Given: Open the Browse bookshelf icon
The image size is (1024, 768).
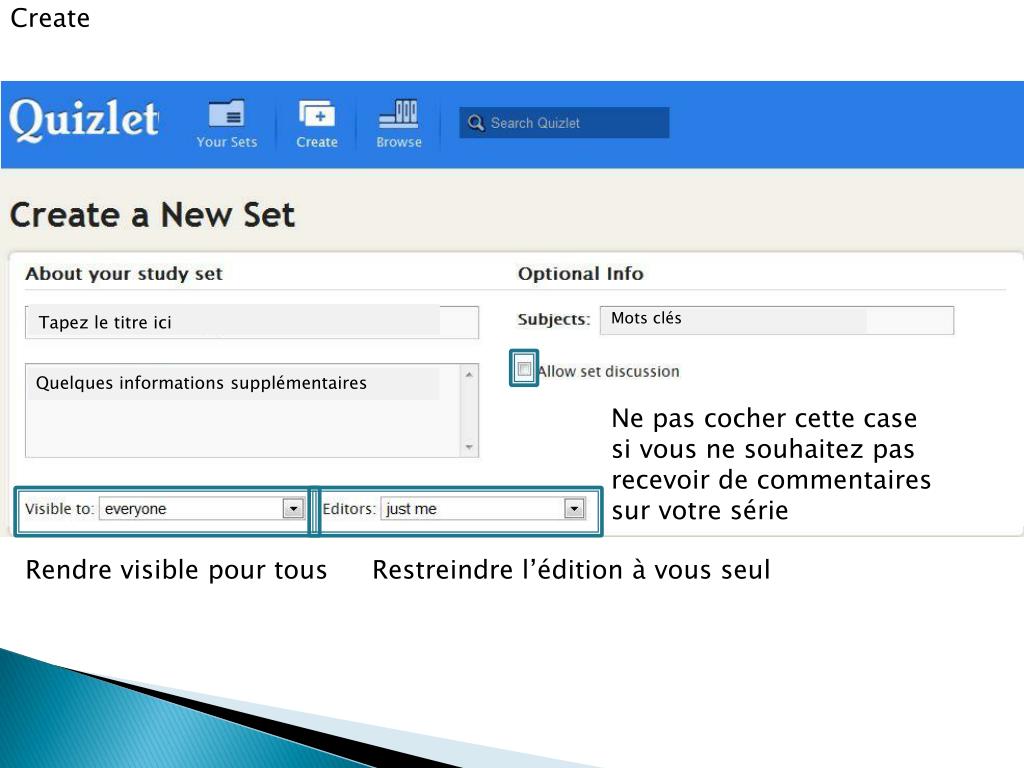Looking at the screenshot, I should (x=398, y=113).
